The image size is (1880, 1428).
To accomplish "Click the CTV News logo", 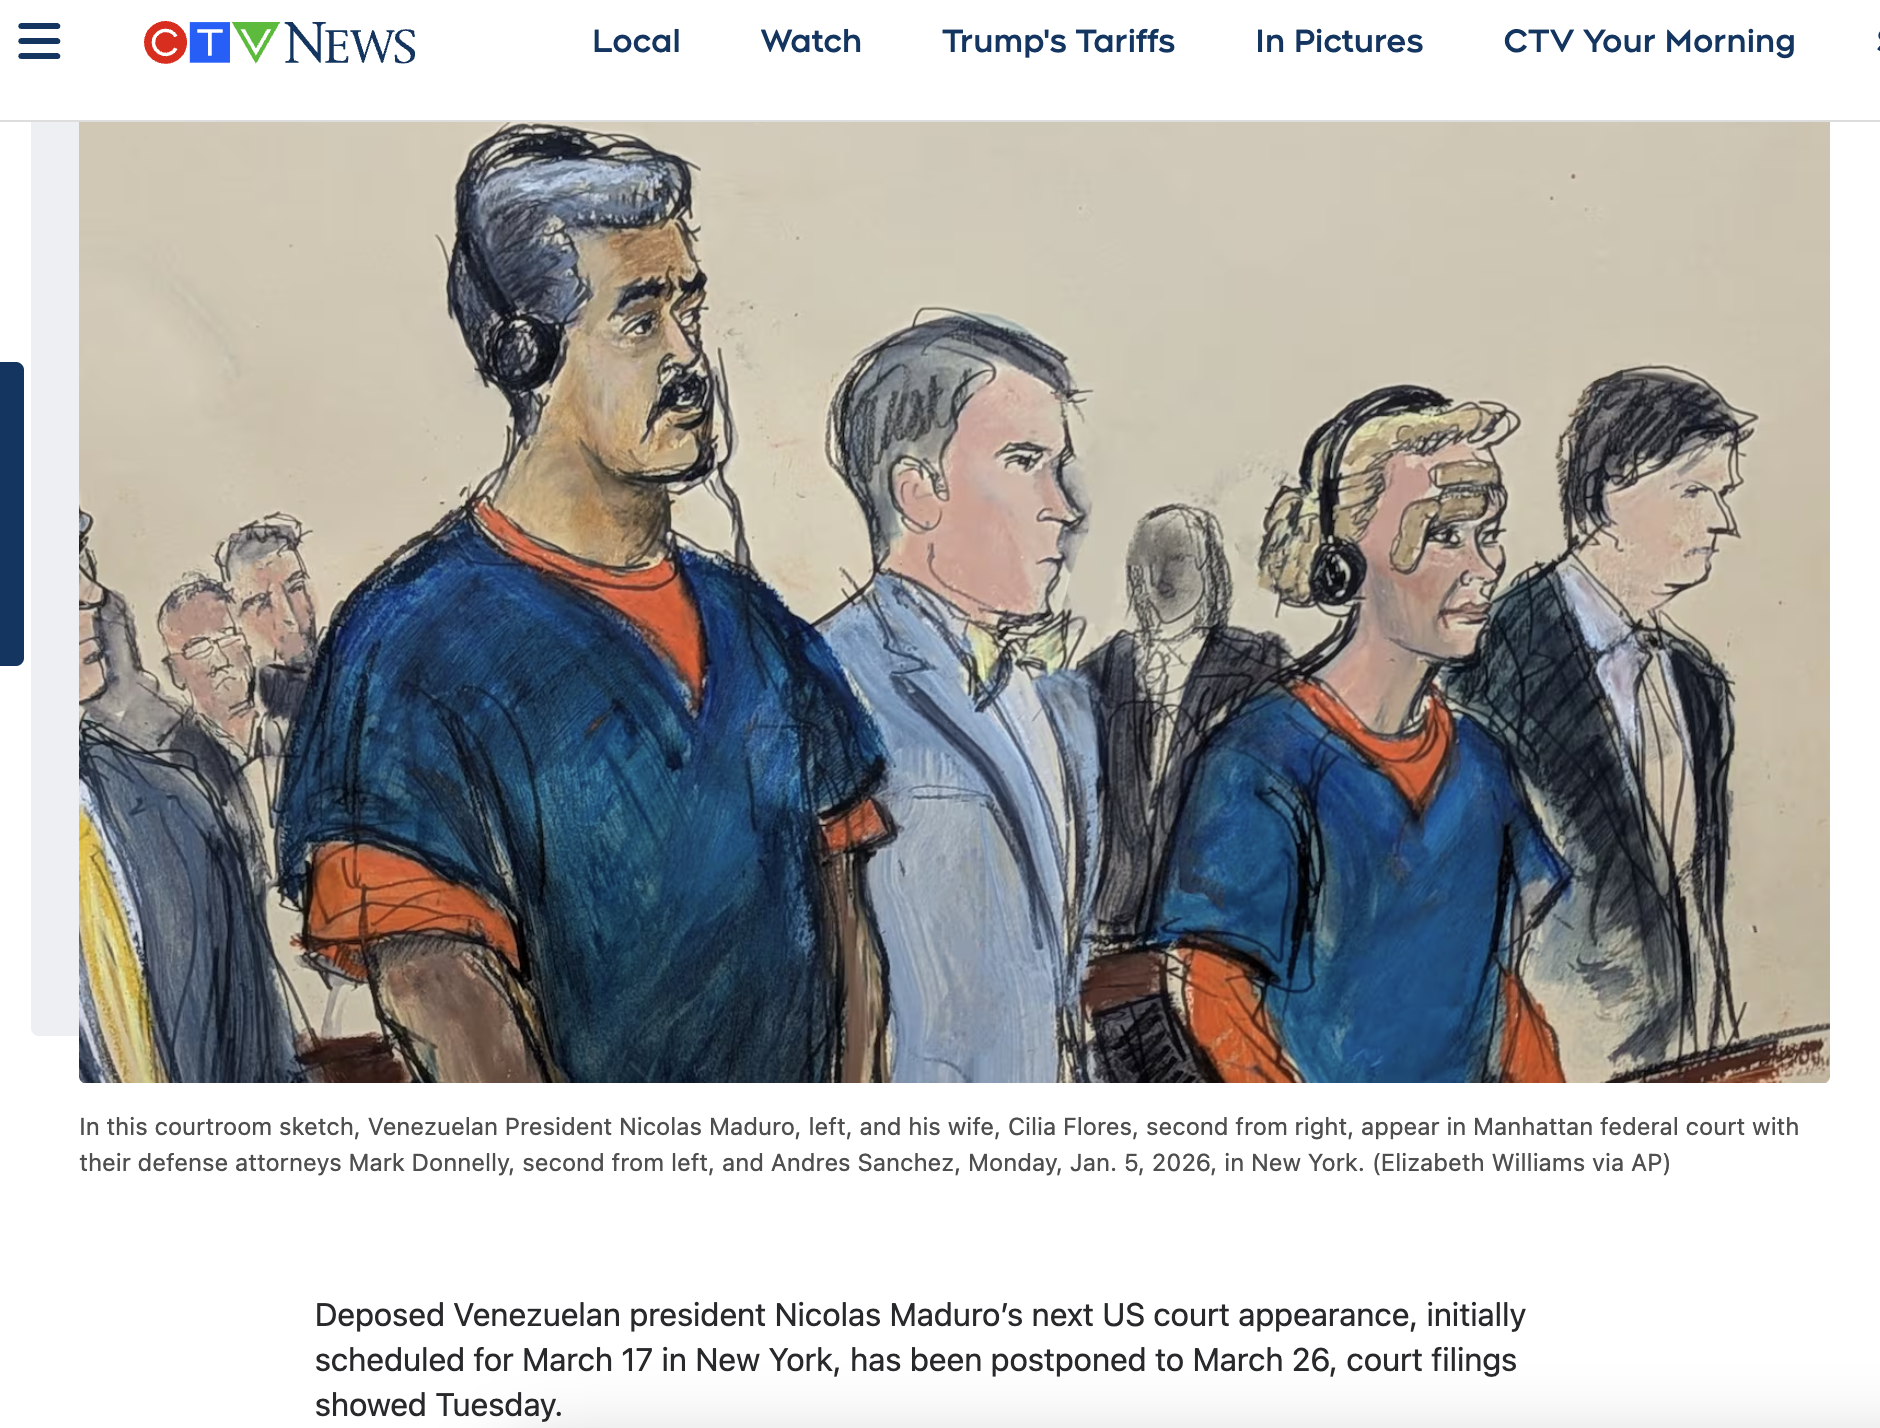I will point(280,43).
